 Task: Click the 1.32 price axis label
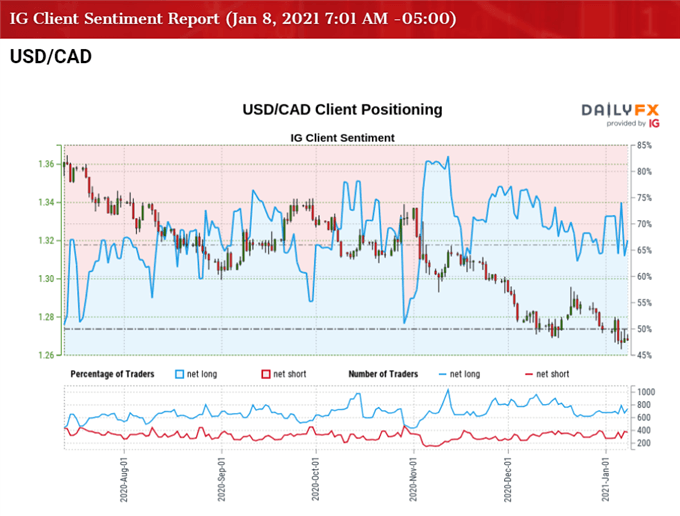coord(46,241)
